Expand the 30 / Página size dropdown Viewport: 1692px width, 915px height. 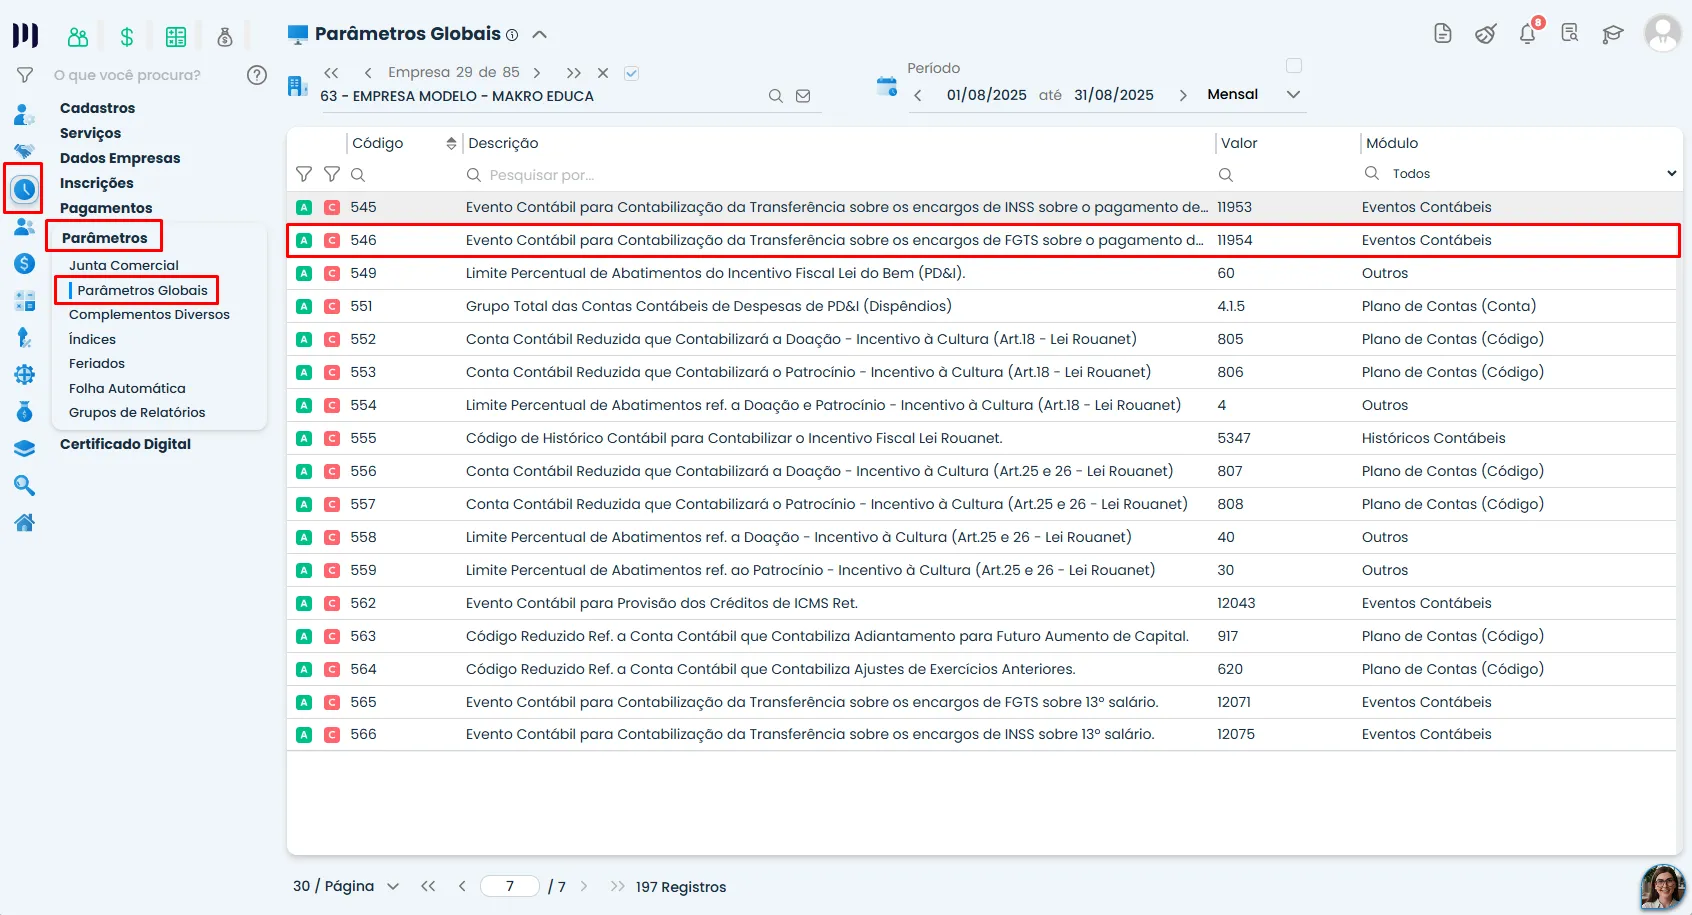tap(346, 886)
